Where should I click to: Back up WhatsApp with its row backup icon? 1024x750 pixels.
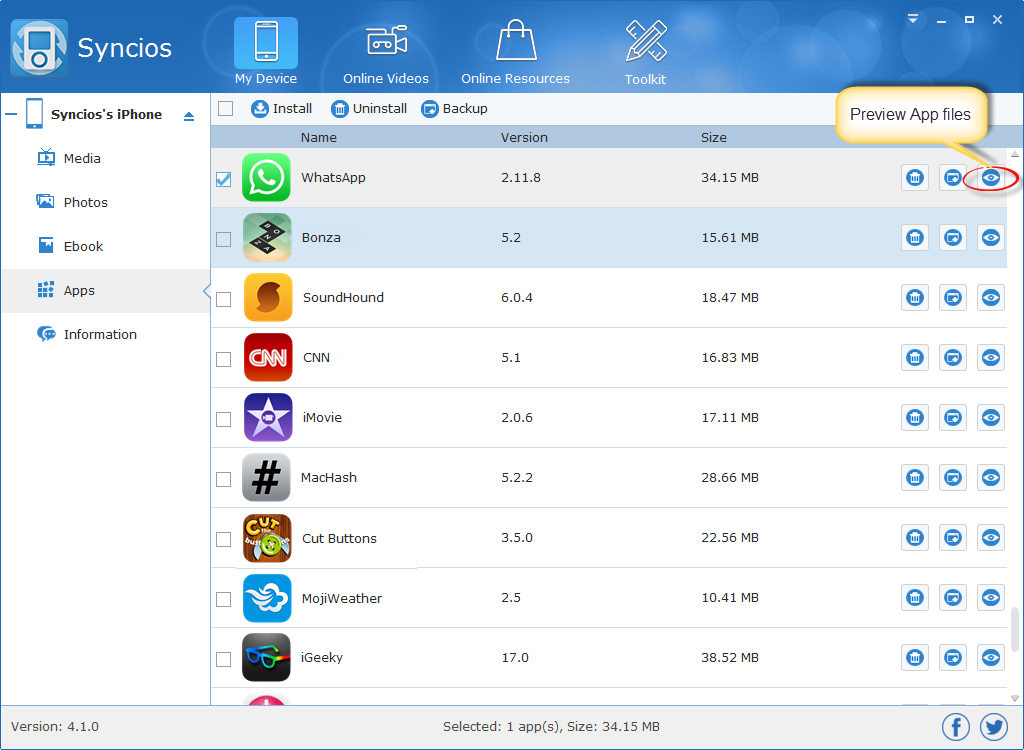(x=953, y=178)
